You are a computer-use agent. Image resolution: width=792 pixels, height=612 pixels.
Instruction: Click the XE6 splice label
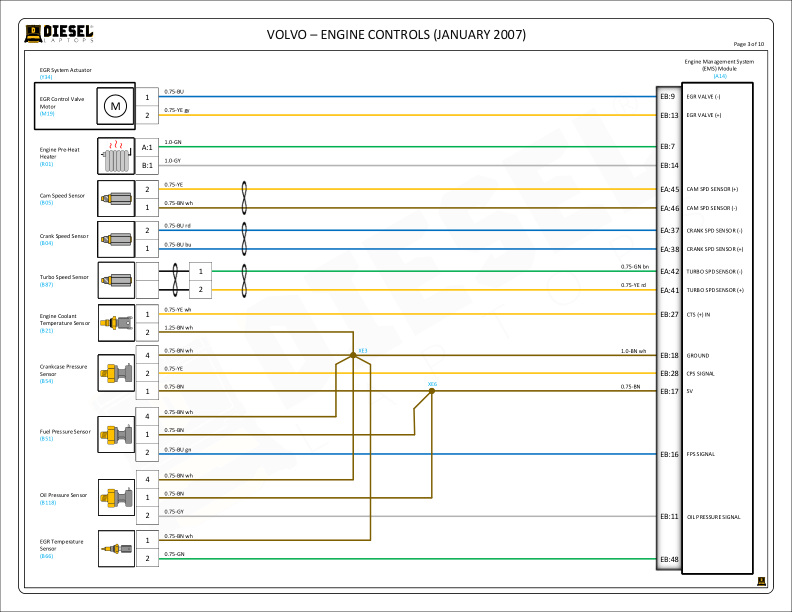point(432,384)
